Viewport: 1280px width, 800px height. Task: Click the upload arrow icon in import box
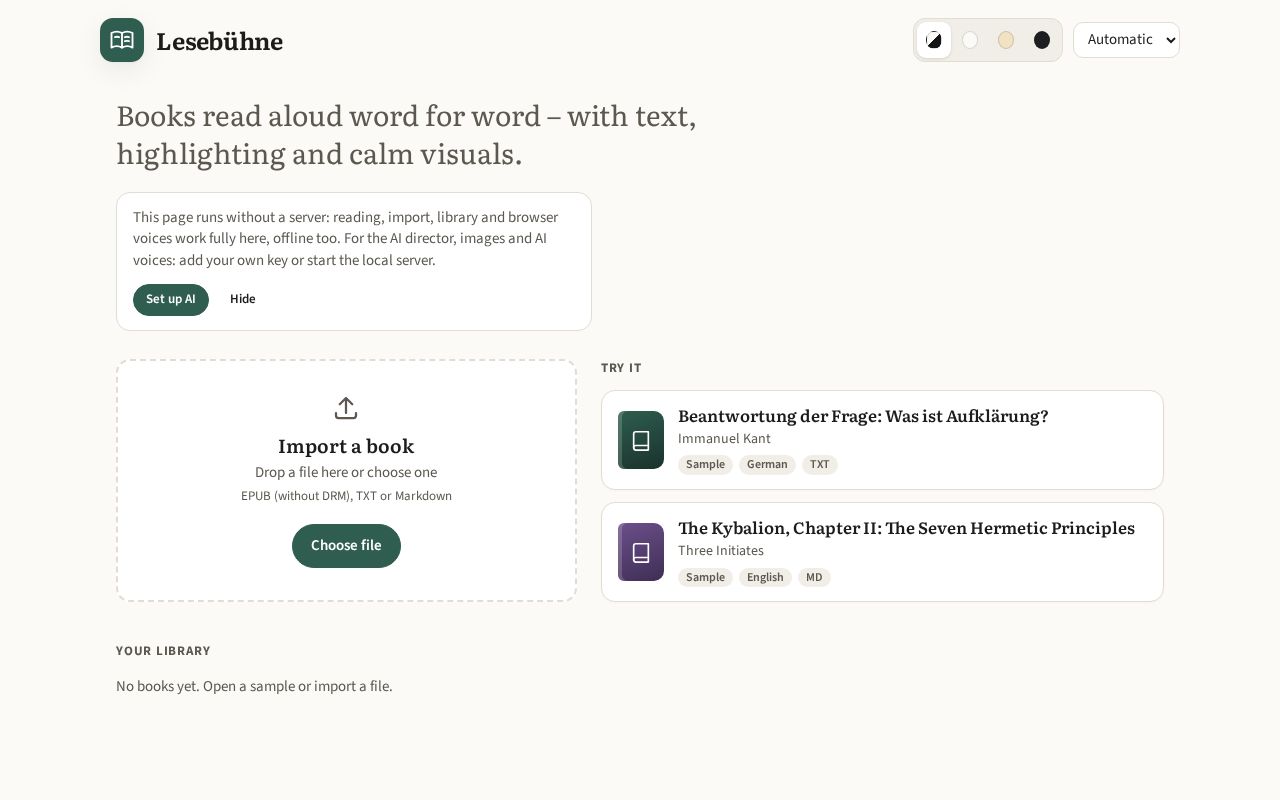pos(346,408)
